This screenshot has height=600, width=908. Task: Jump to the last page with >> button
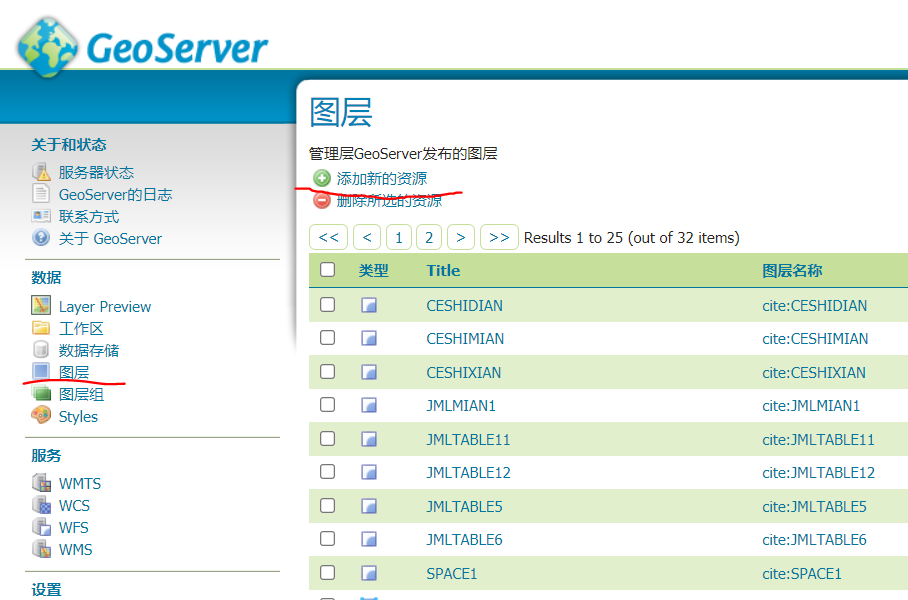(499, 237)
